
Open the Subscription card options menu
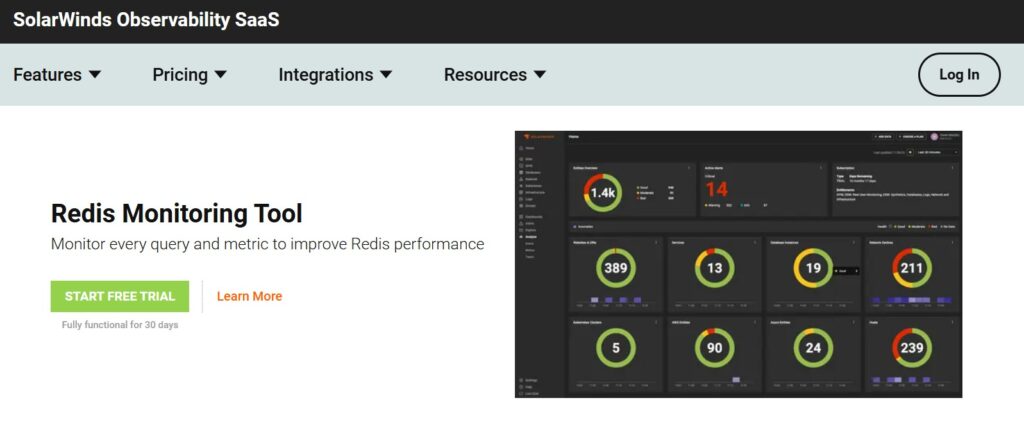[x=953, y=168]
